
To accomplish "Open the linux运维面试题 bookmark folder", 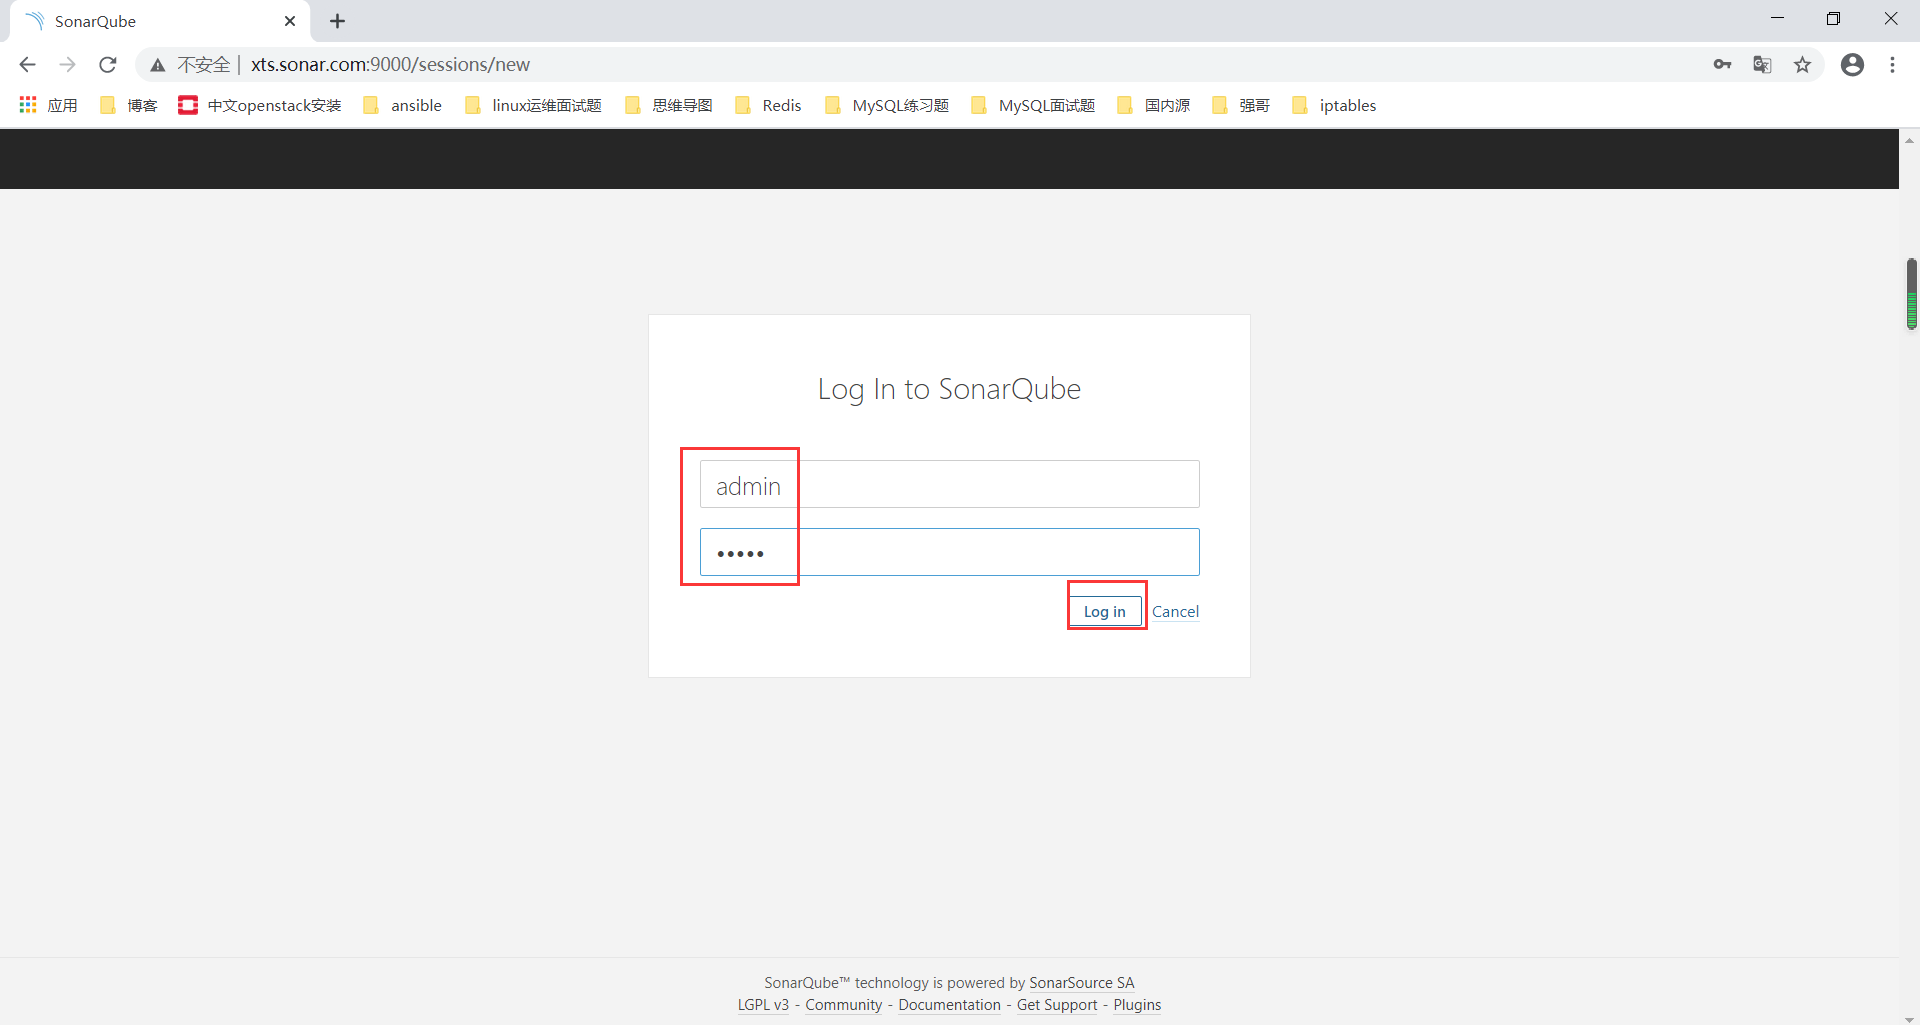I will [534, 105].
